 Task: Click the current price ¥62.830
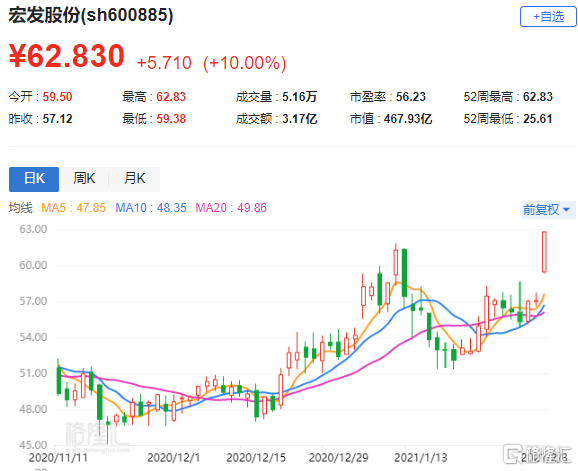point(66,56)
